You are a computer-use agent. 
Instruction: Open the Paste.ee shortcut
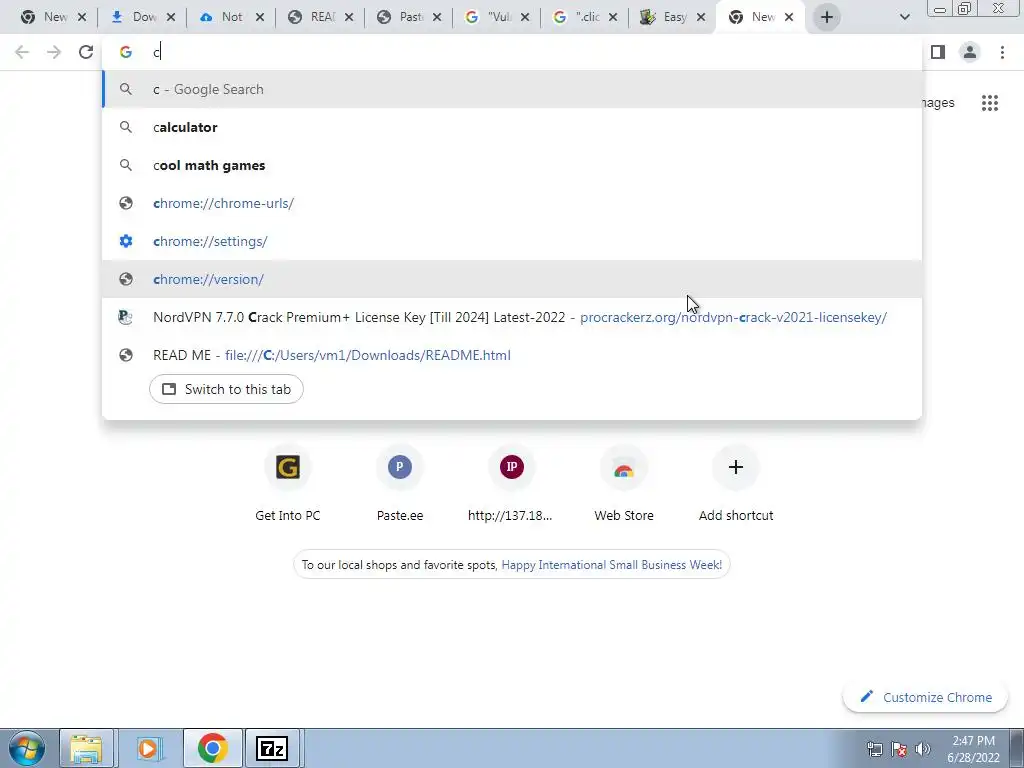400,485
